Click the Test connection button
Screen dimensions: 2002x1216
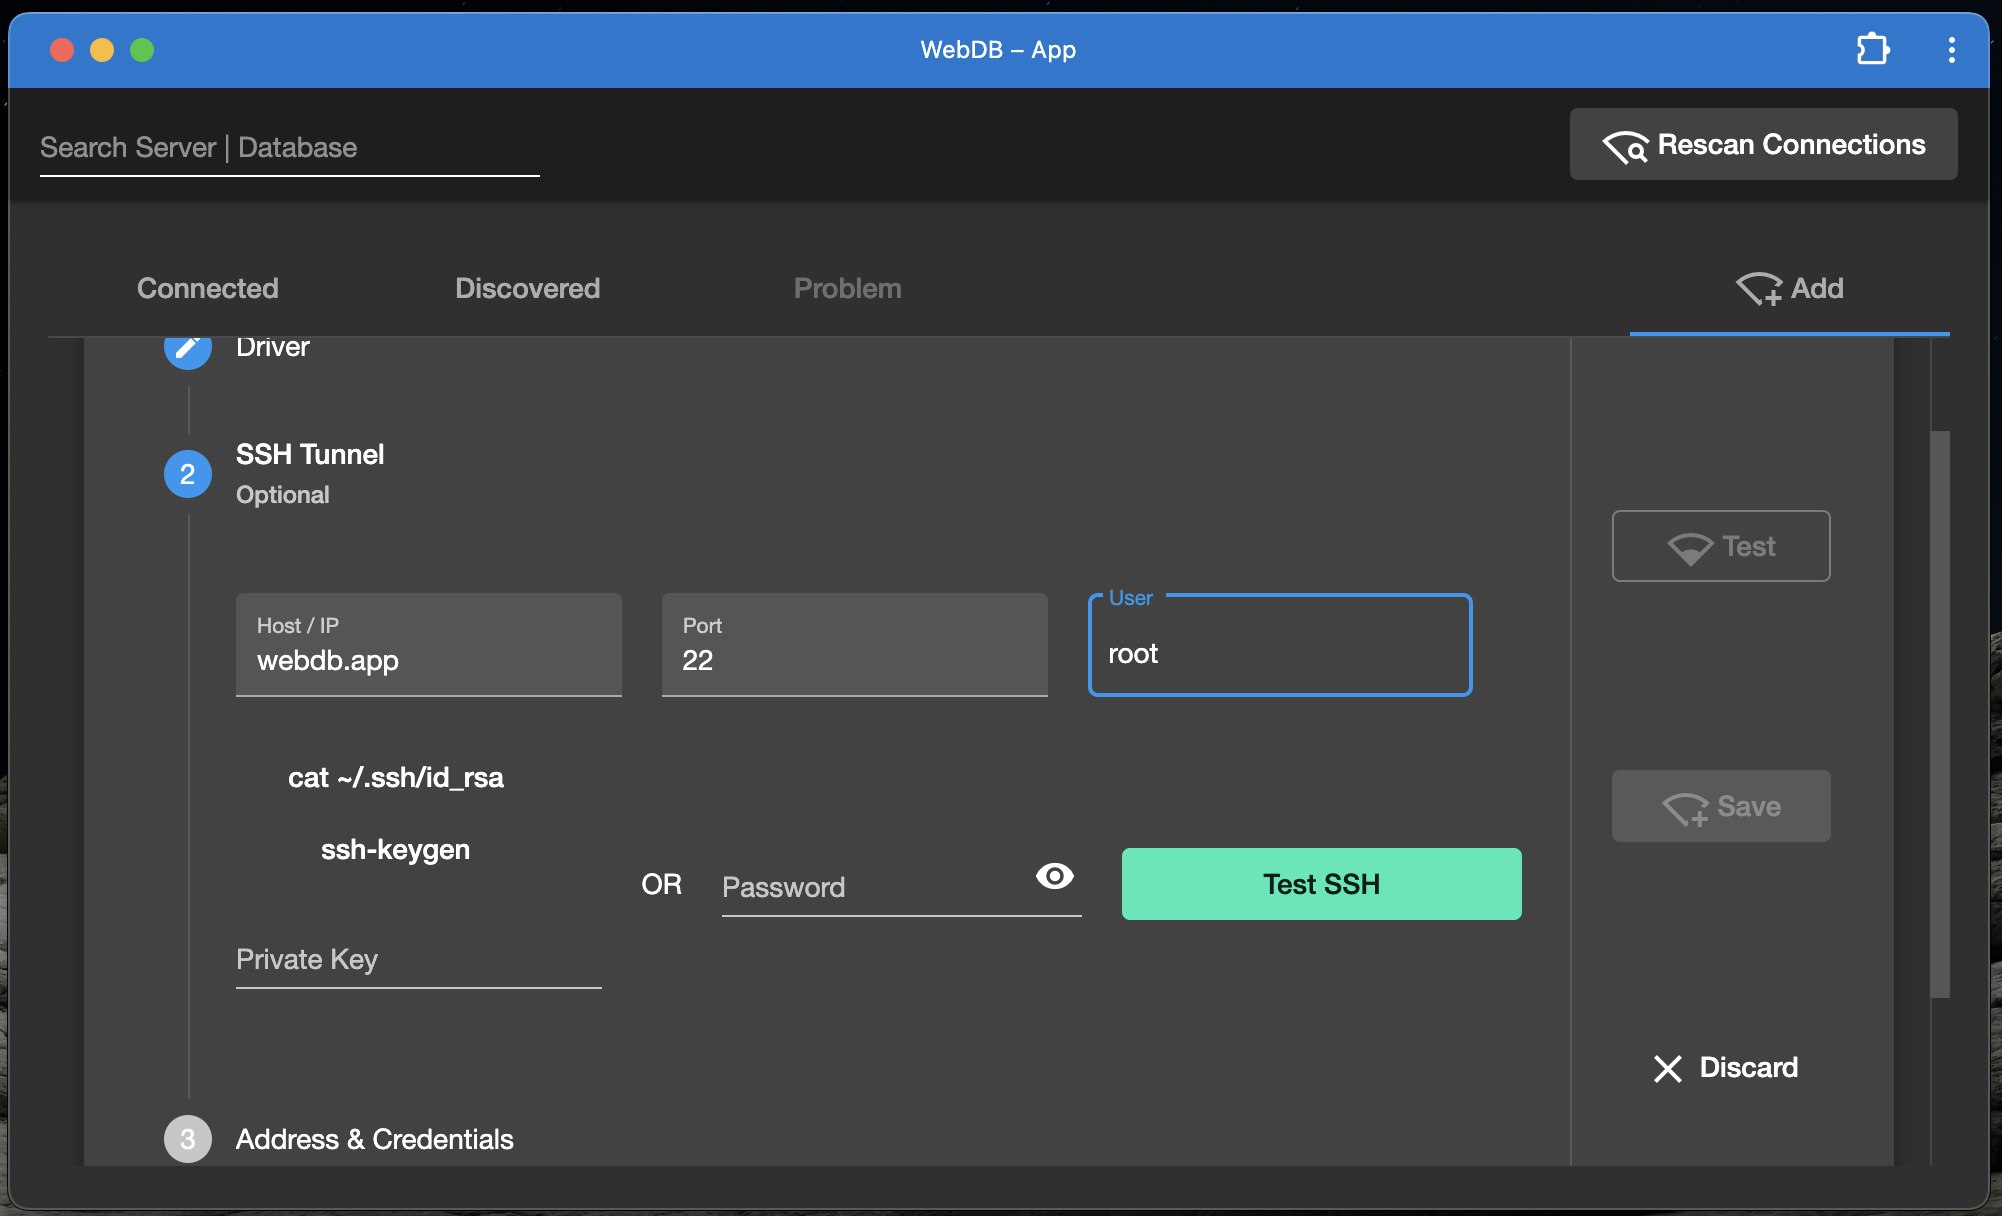1721,546
